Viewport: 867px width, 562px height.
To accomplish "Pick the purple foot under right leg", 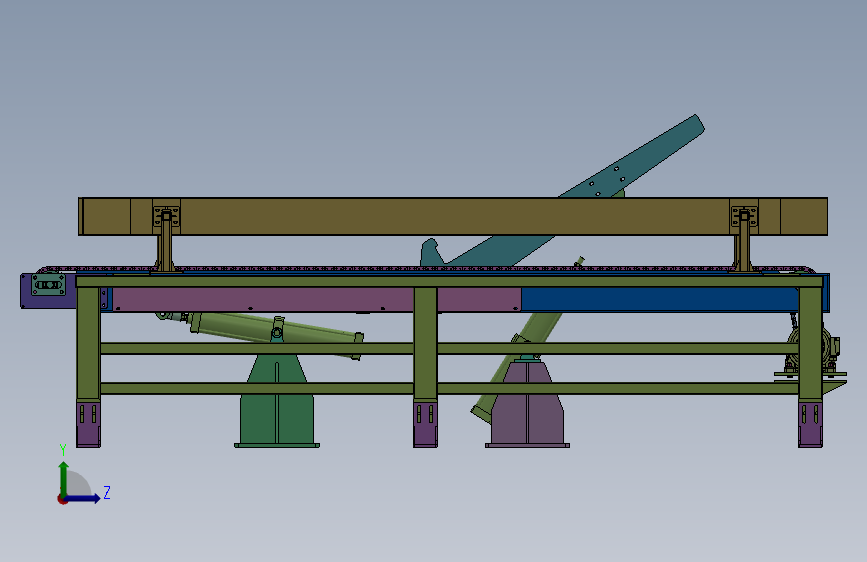I will click(x=810, y=423).
